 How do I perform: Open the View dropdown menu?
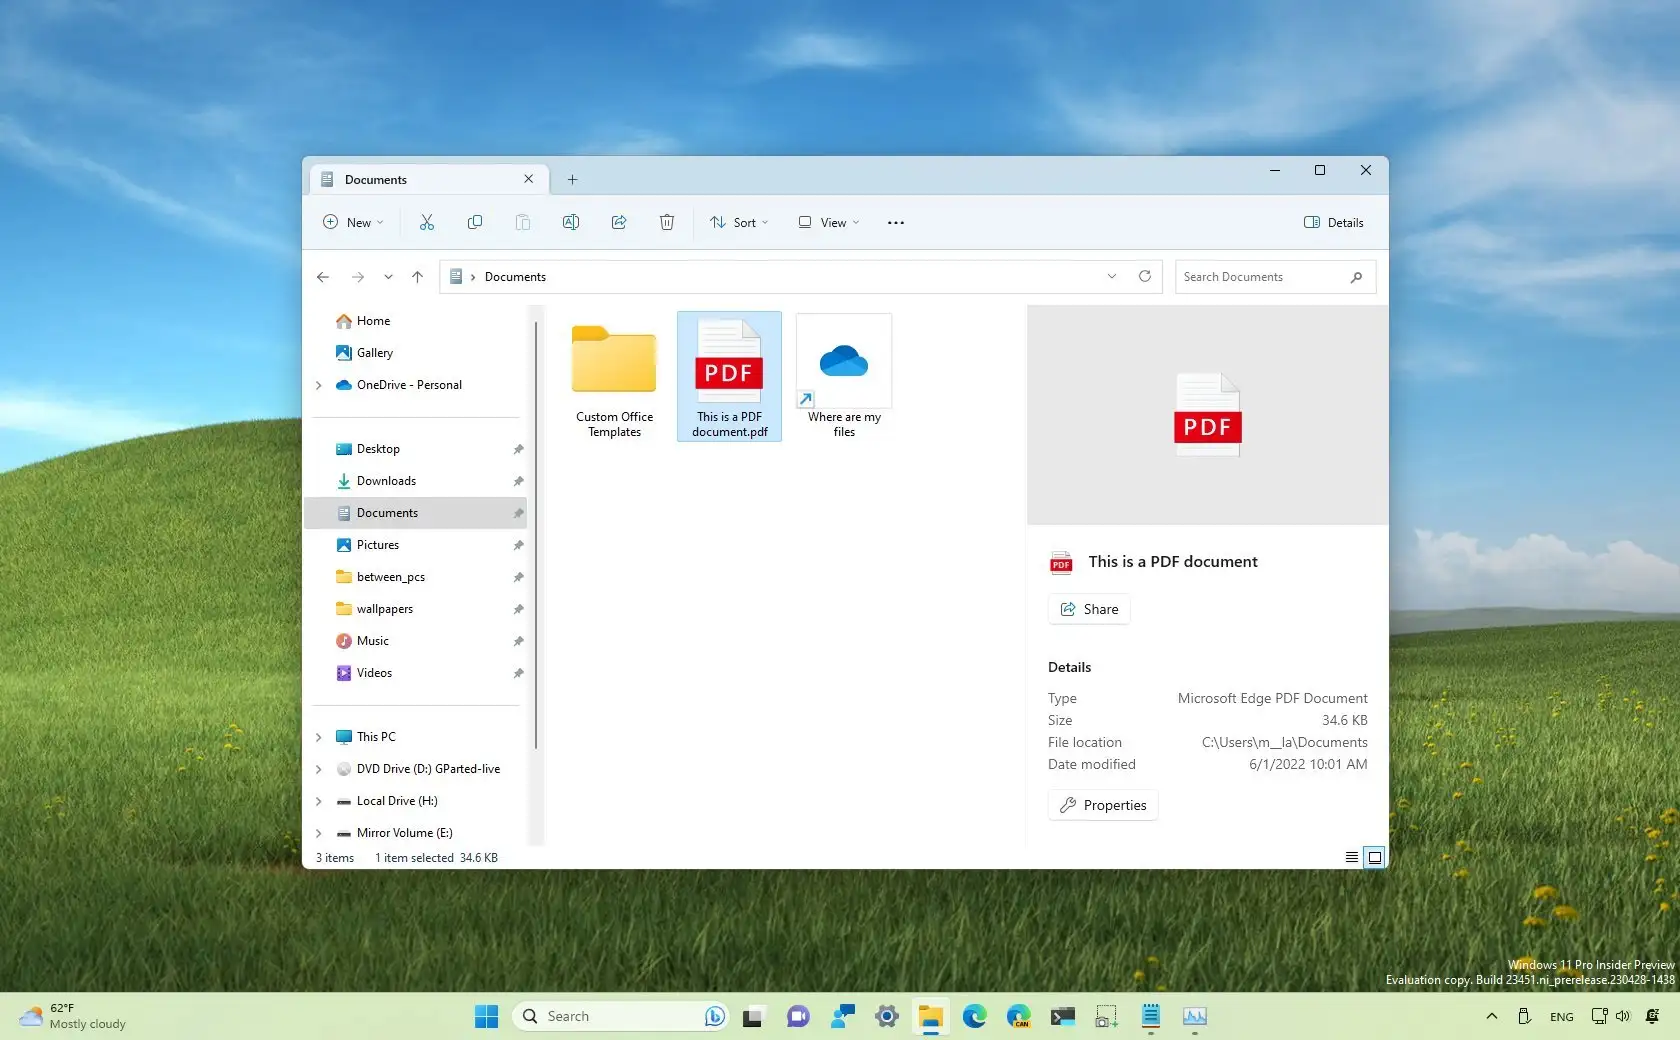coord(828,222)
